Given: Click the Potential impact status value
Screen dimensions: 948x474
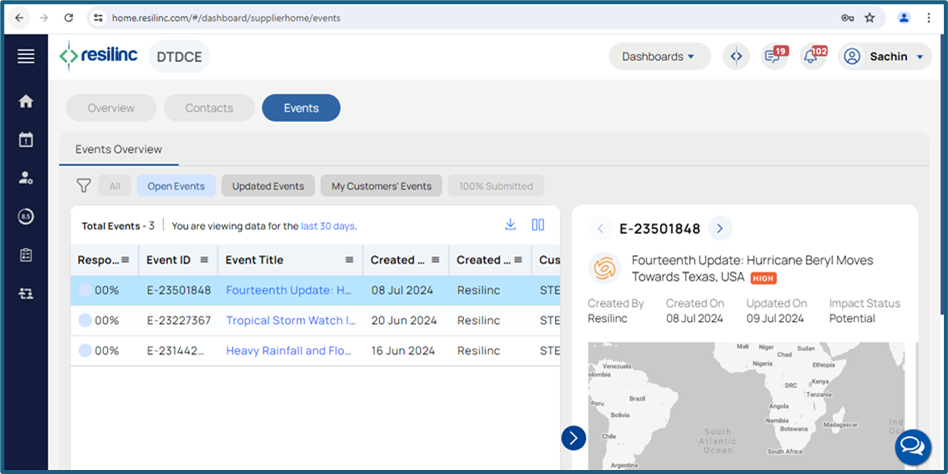Looking at the screenshot, I should pos(852,319).
